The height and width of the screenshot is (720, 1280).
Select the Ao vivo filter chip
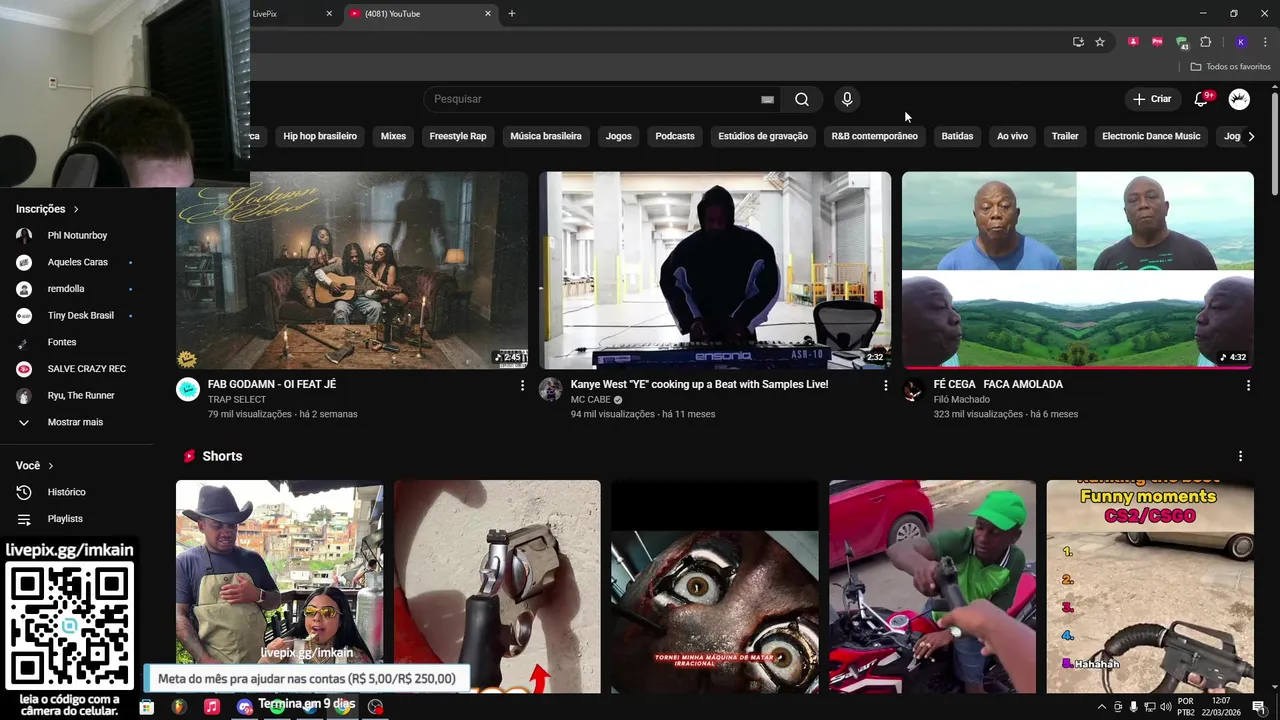click(1012, 136)
